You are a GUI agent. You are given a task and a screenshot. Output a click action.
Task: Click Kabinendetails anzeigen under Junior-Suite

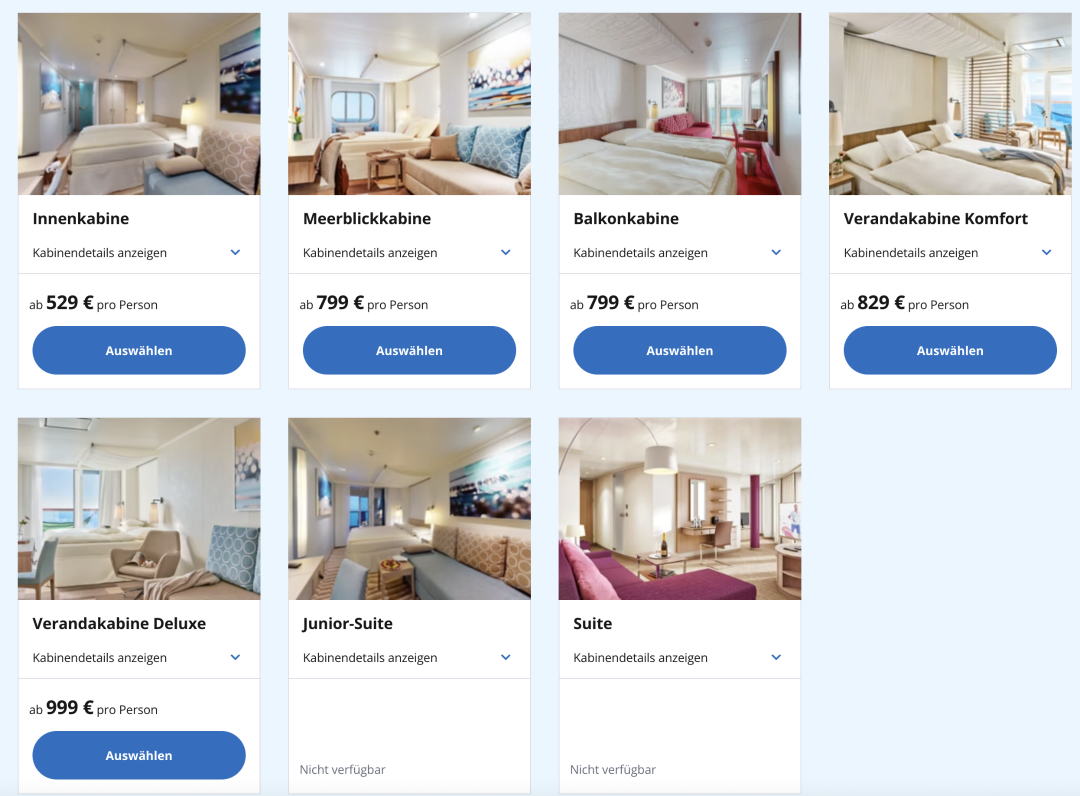[370, 658]
